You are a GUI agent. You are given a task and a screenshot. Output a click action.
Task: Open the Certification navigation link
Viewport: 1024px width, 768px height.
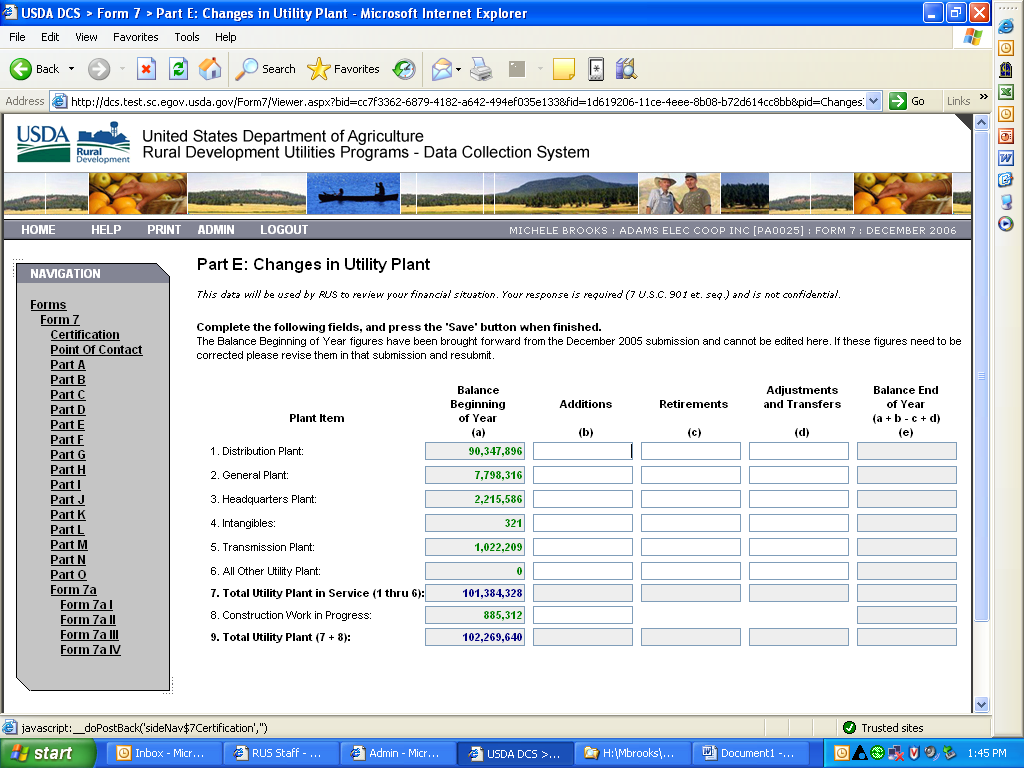pyautogui.click(x=85, y=334)
